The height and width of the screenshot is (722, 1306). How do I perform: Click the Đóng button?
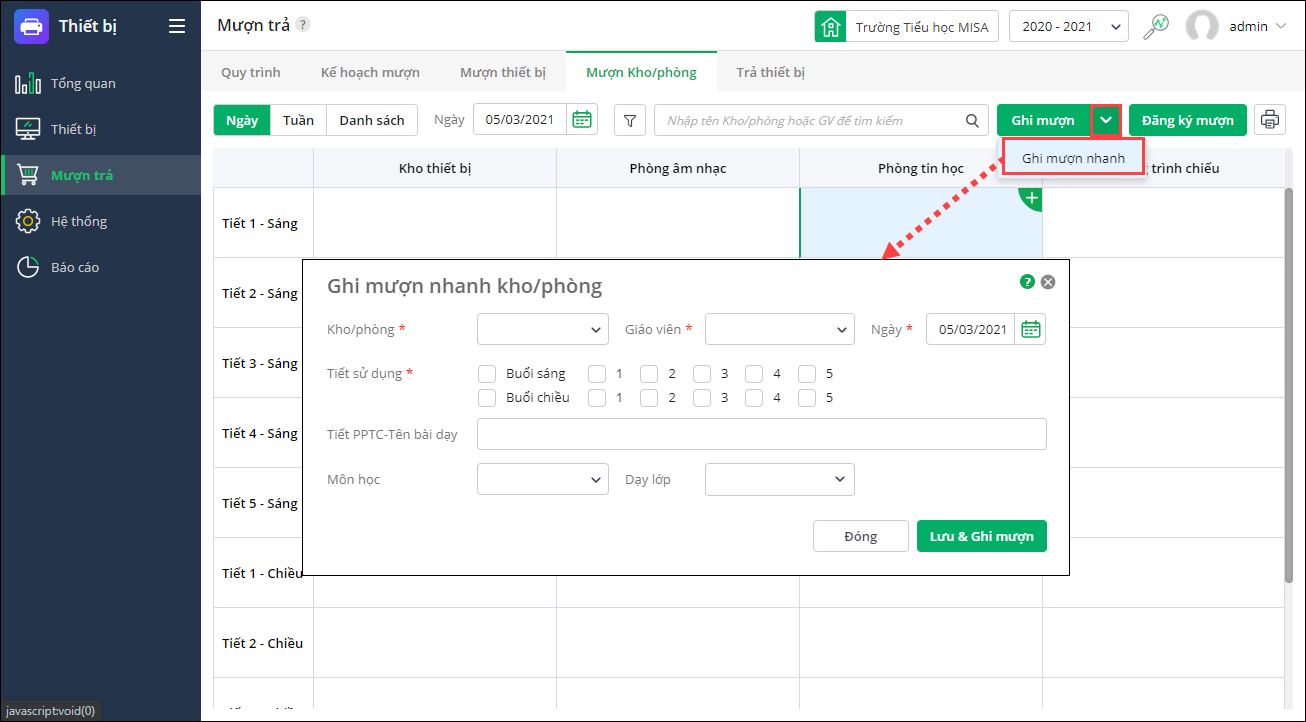pos(861,536)
